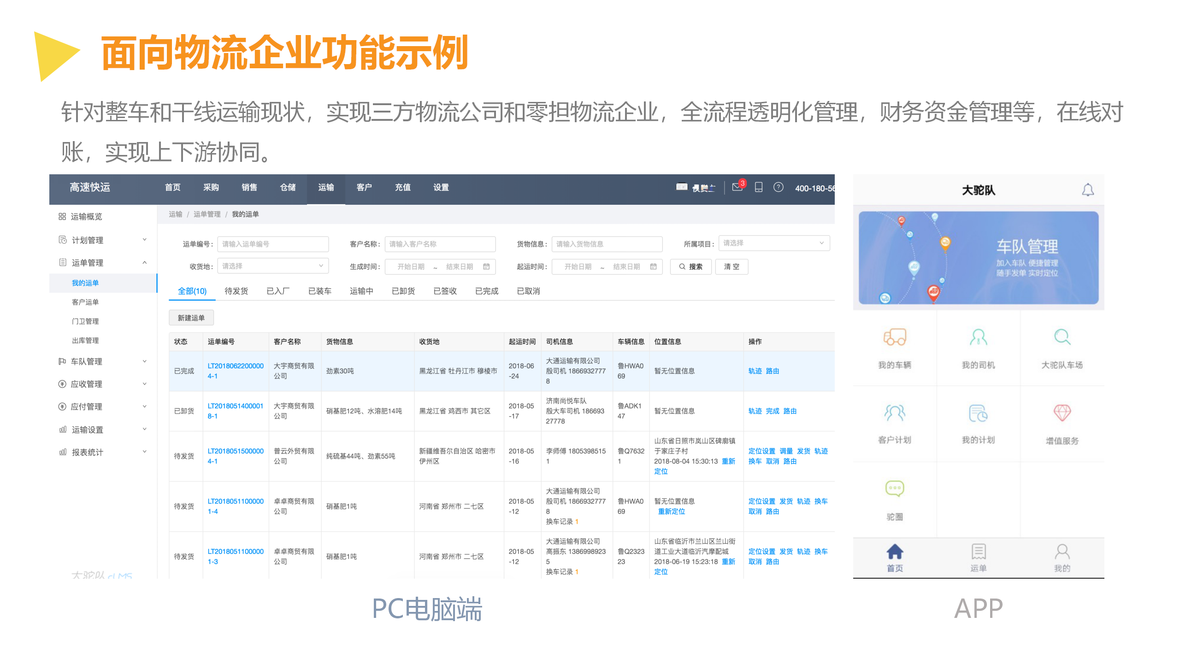The width and height of the screenshot is (1180, 664).
Task: Open the mail inbox icon with badge 3
Action: point(738,187)
